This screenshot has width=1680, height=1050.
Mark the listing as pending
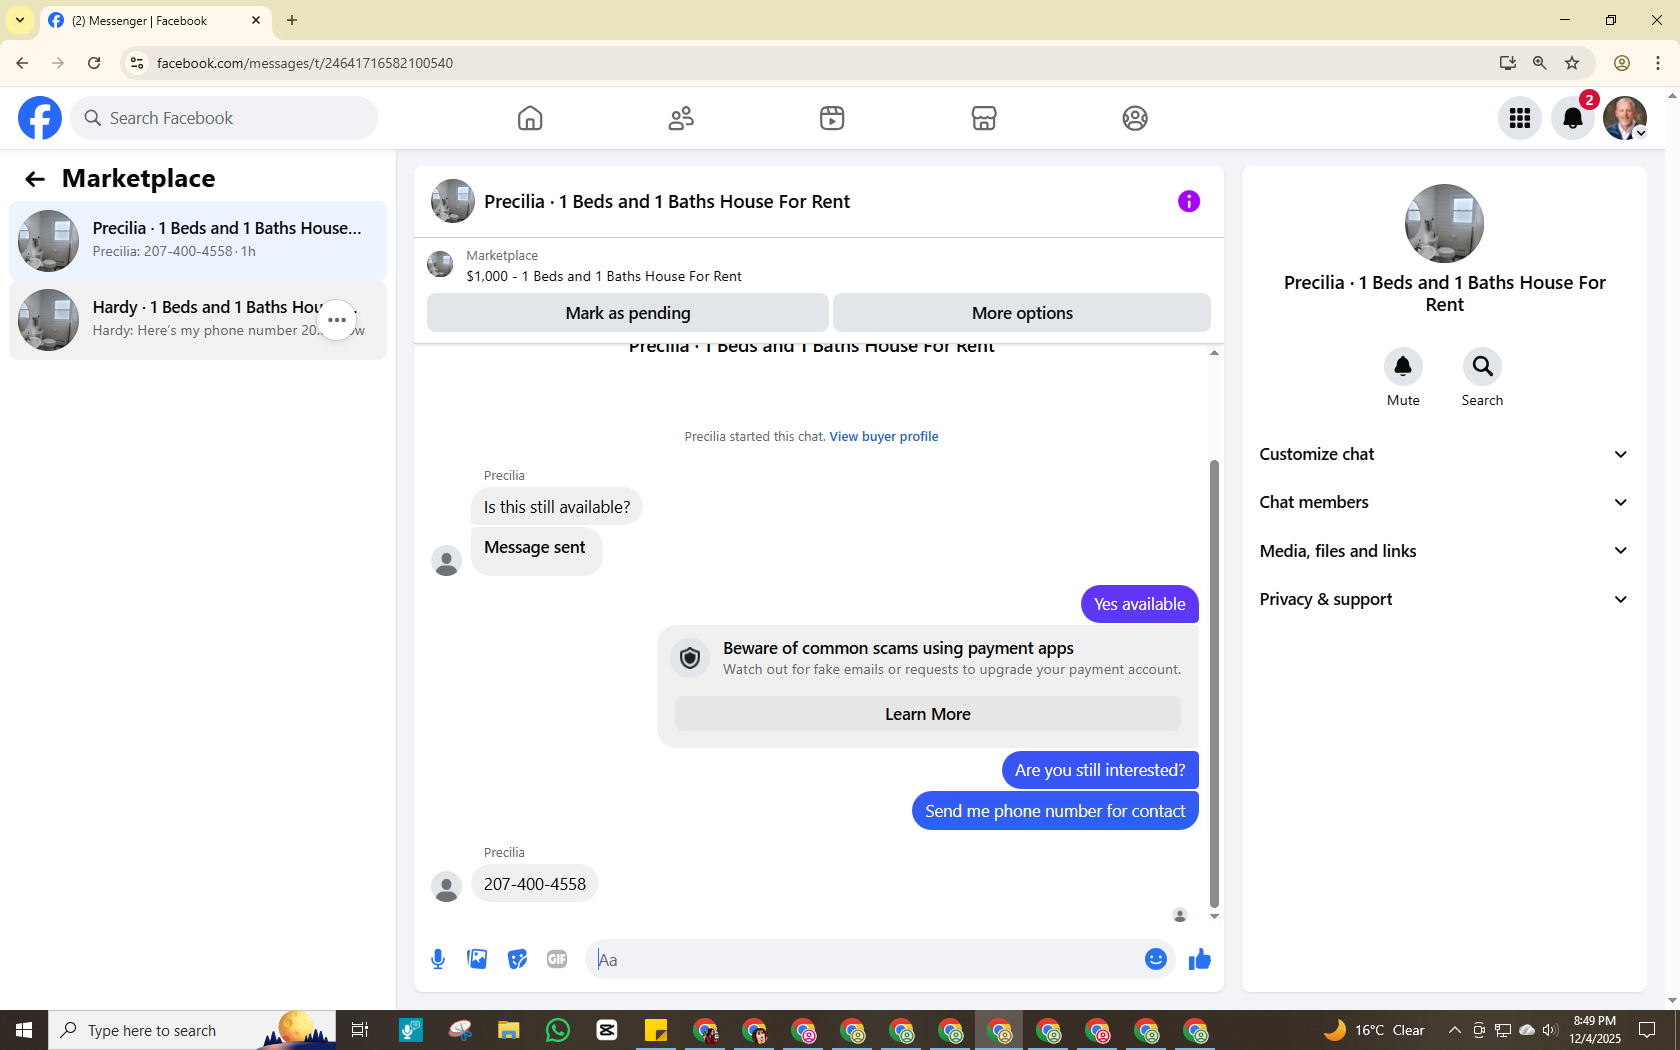[628, 313]
